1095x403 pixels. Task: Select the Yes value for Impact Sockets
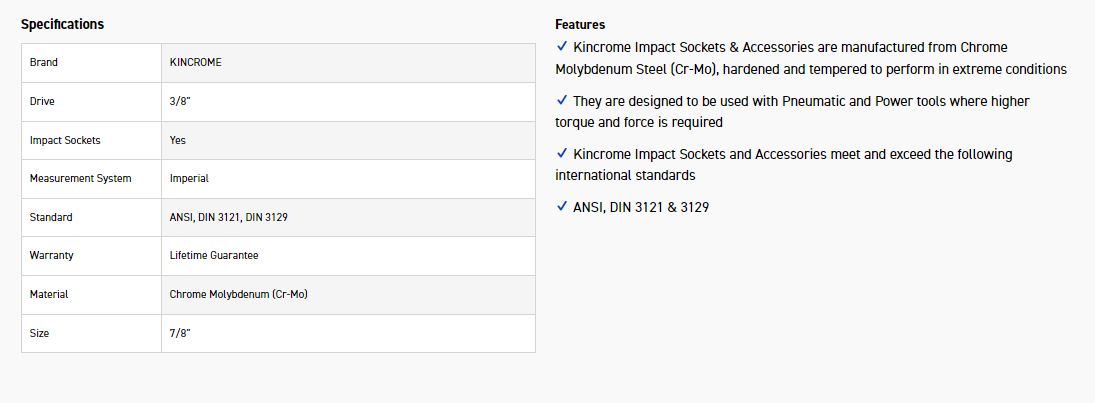178,140
